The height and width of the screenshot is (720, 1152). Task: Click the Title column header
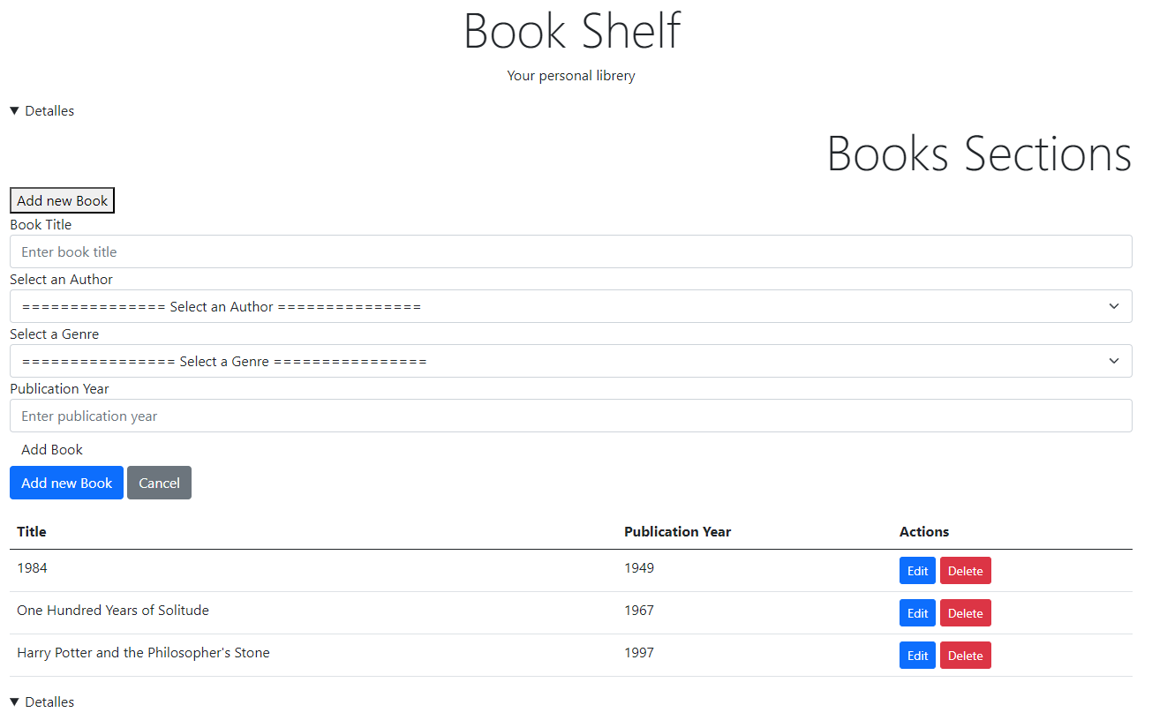pyautogui.click(x=31, y=531)
